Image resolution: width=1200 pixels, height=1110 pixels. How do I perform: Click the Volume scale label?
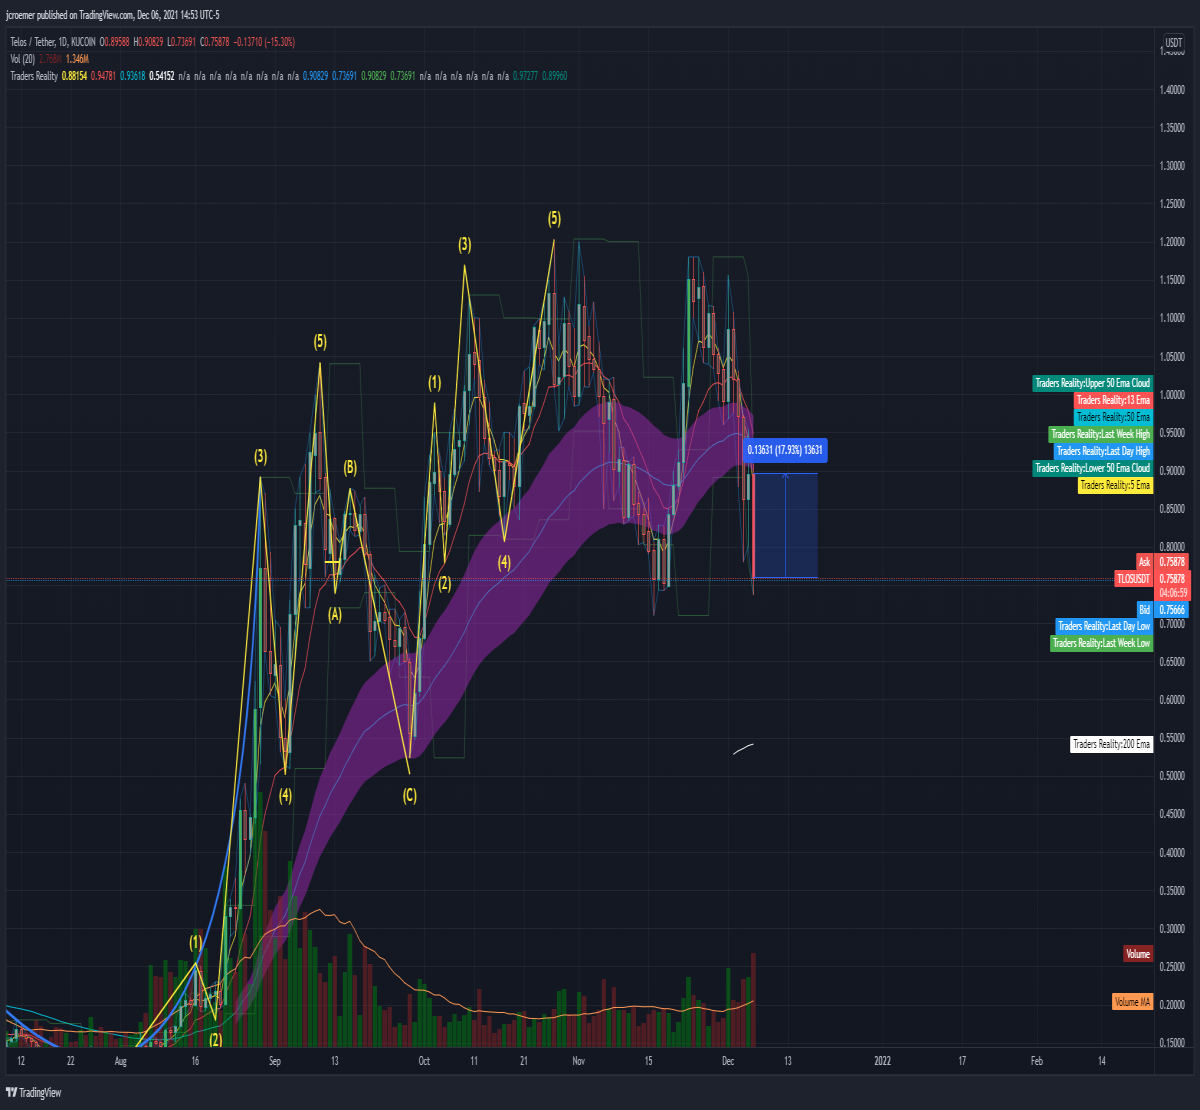coord(1138,954)
